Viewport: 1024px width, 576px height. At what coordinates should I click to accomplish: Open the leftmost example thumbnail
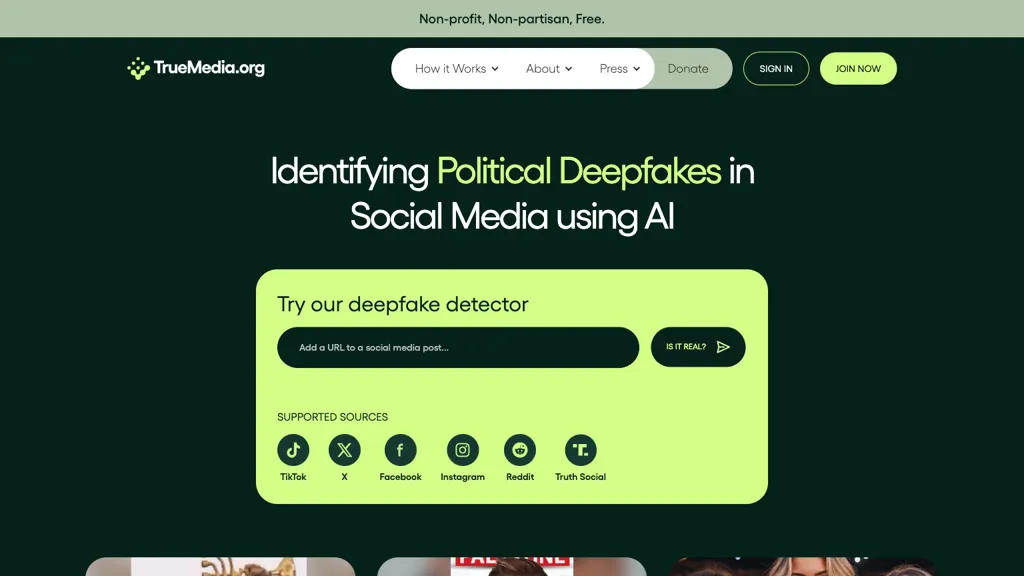click(220, 566)
